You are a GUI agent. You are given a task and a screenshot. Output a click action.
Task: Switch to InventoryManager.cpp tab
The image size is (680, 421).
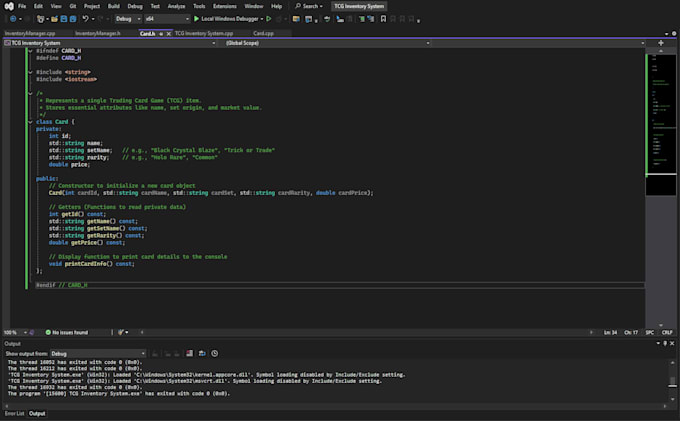click(x=30, y=33)
